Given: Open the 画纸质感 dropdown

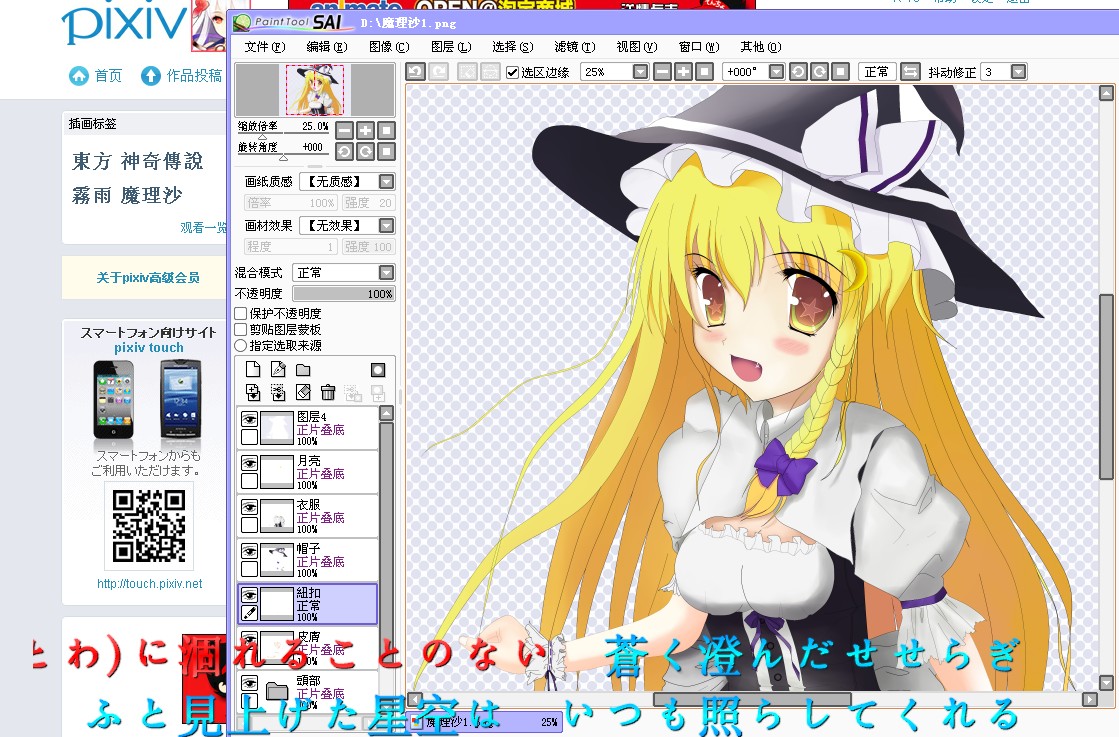Looking at the screenshot, I should [386, 182].
